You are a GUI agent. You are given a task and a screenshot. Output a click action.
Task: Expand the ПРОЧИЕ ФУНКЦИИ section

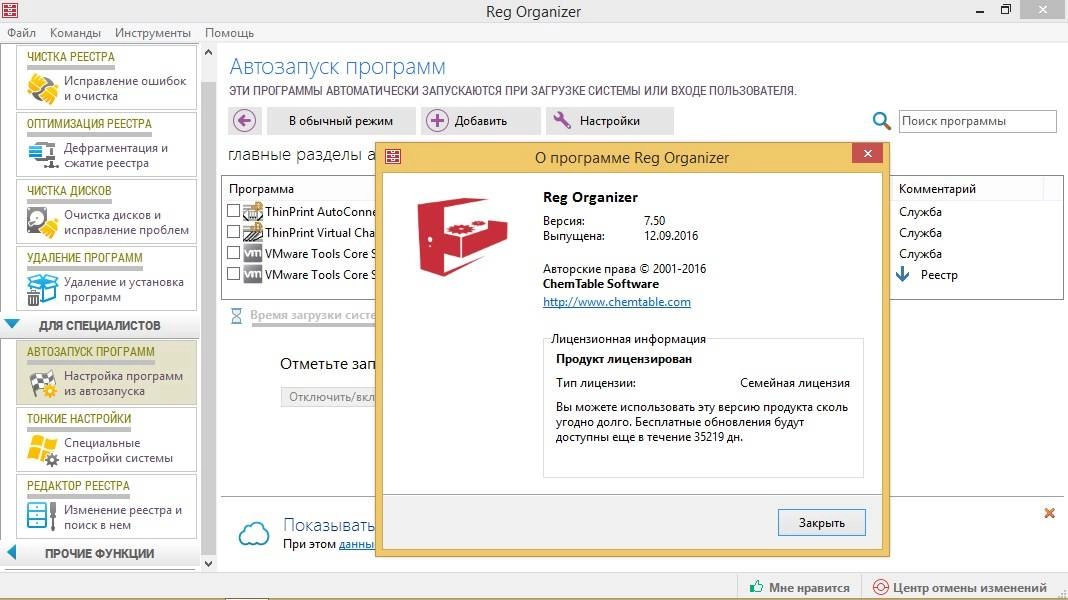(11, 552)
